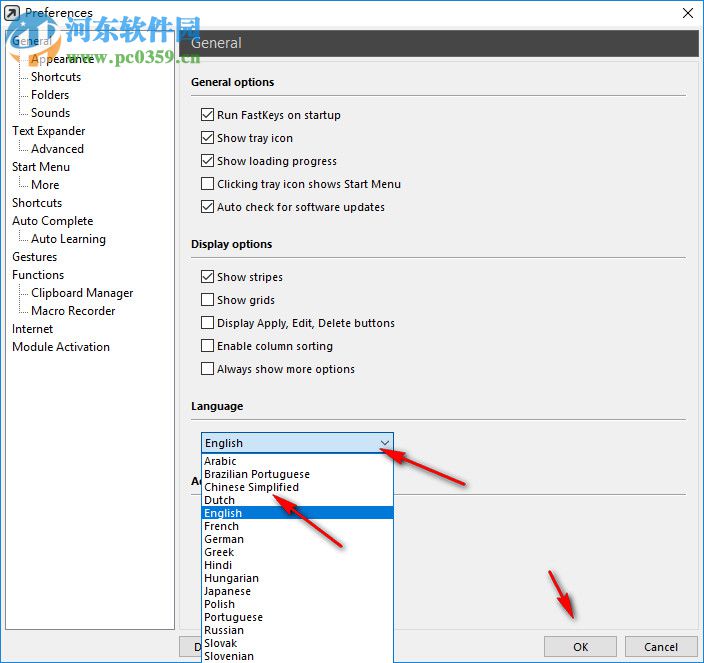Confirm preferences with OK button
Image resolution: width=704 pixels, height=663 pixels.
coord(580,646)
